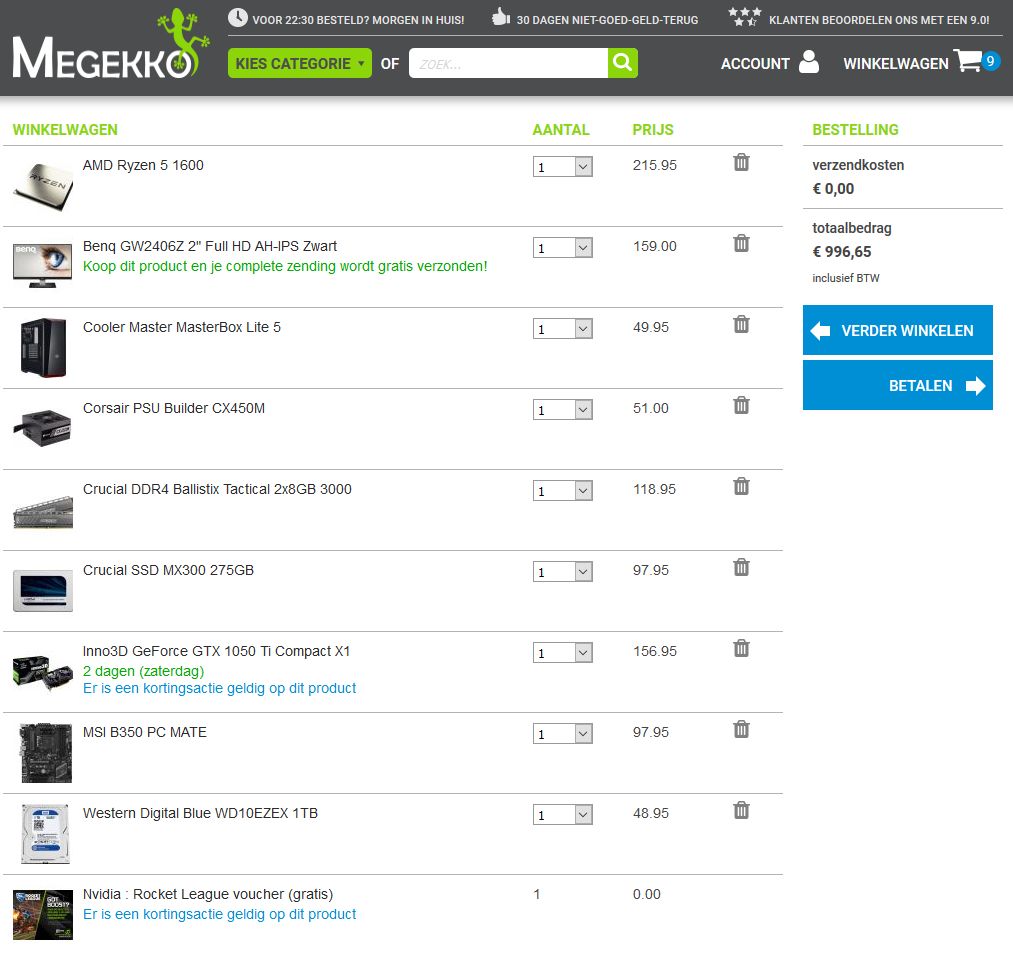Open the GTX 1050 Ti kortingsactie link
1013x967 pixels.
pyautogui.click(x=219, y=688)
